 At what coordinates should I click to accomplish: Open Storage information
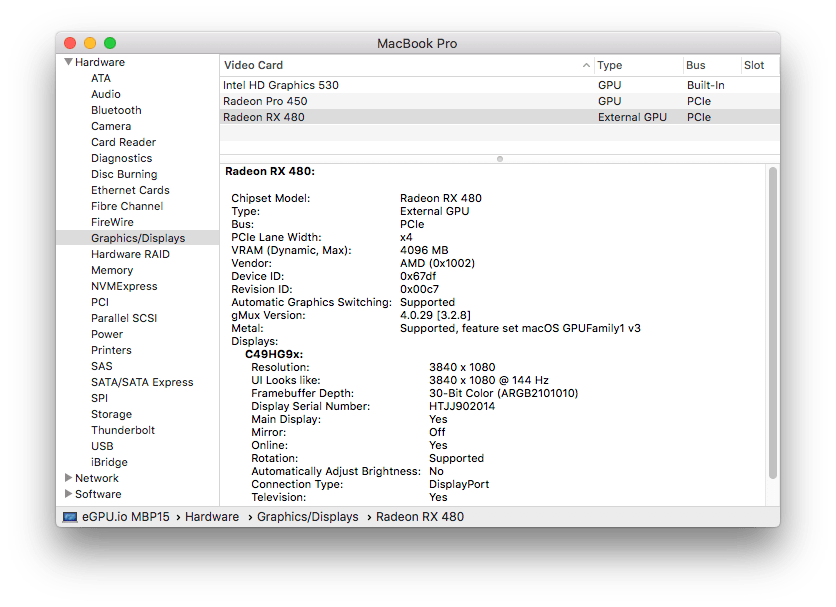tap(111, 414)
